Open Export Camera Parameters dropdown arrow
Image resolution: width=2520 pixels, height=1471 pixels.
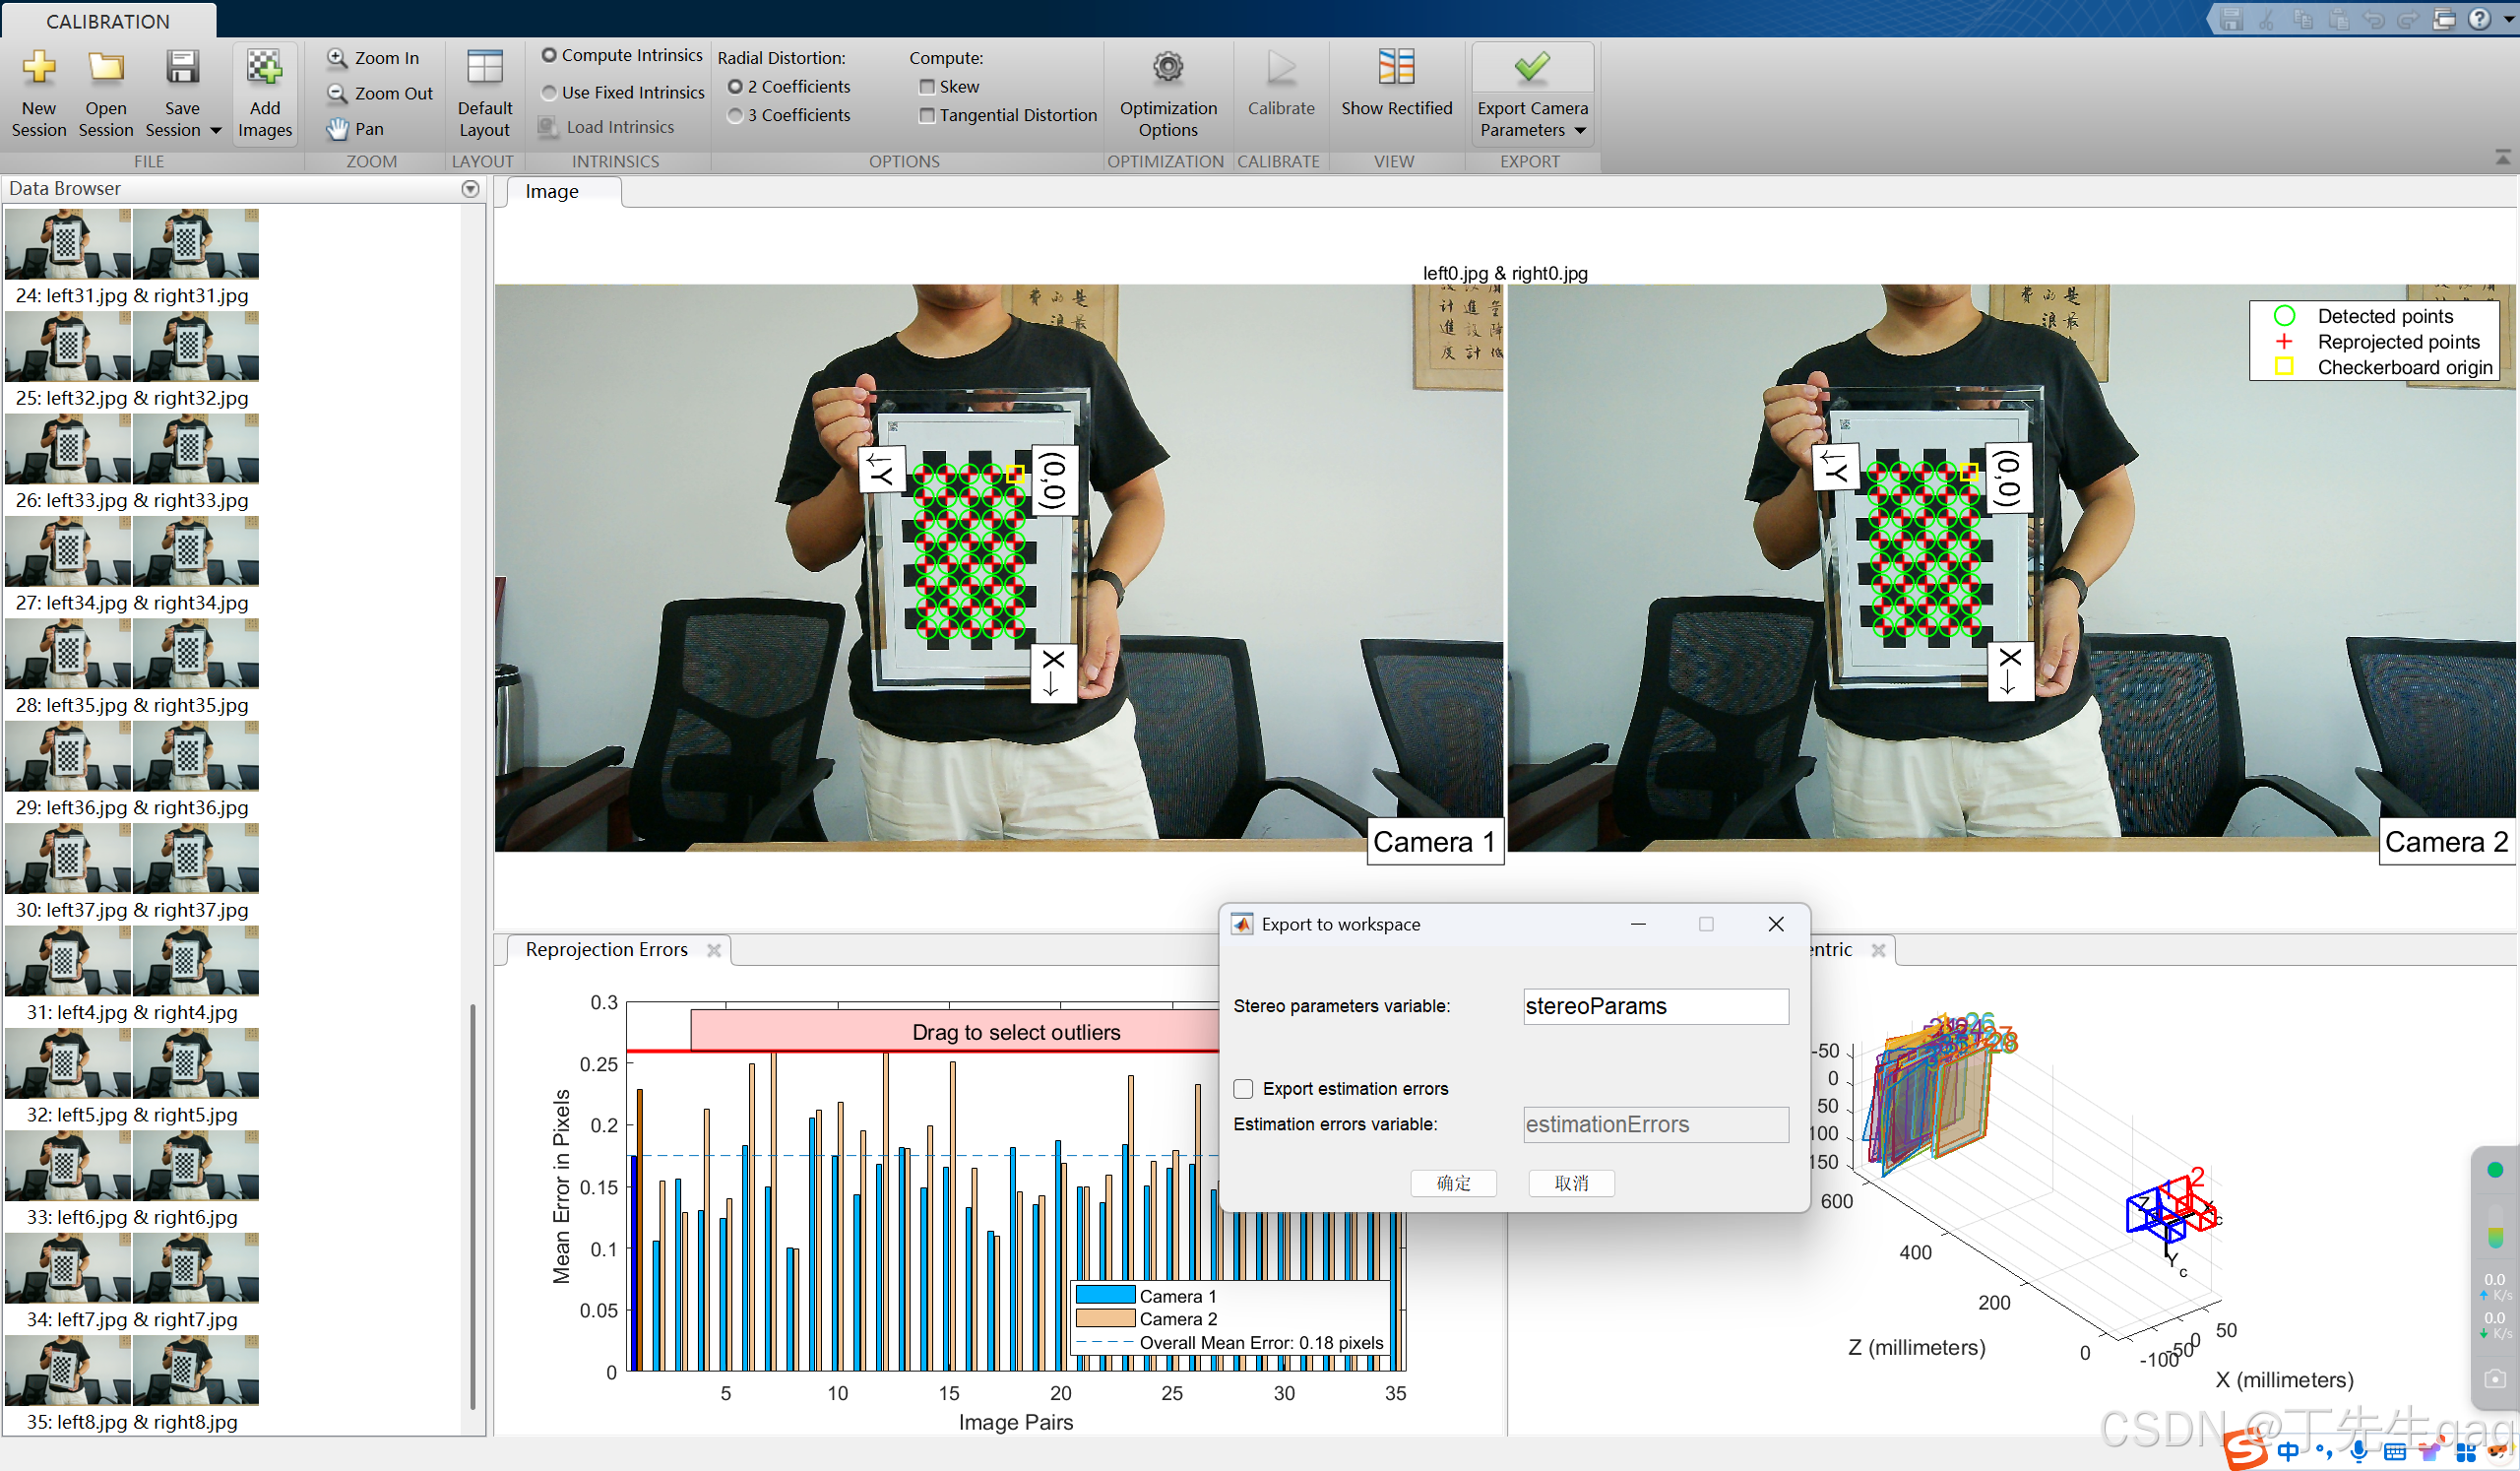point(1580,131)
